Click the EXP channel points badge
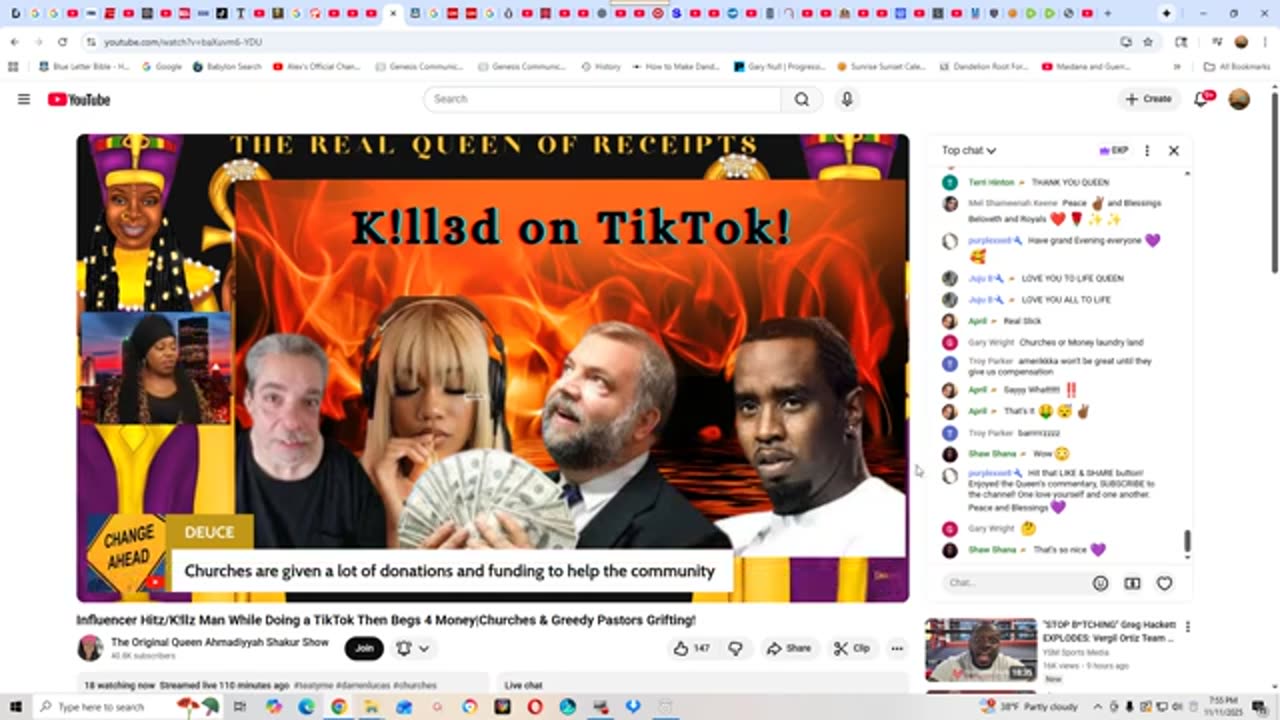Viewport: 1280px width, 720px height. click(x=1113, y=150)
